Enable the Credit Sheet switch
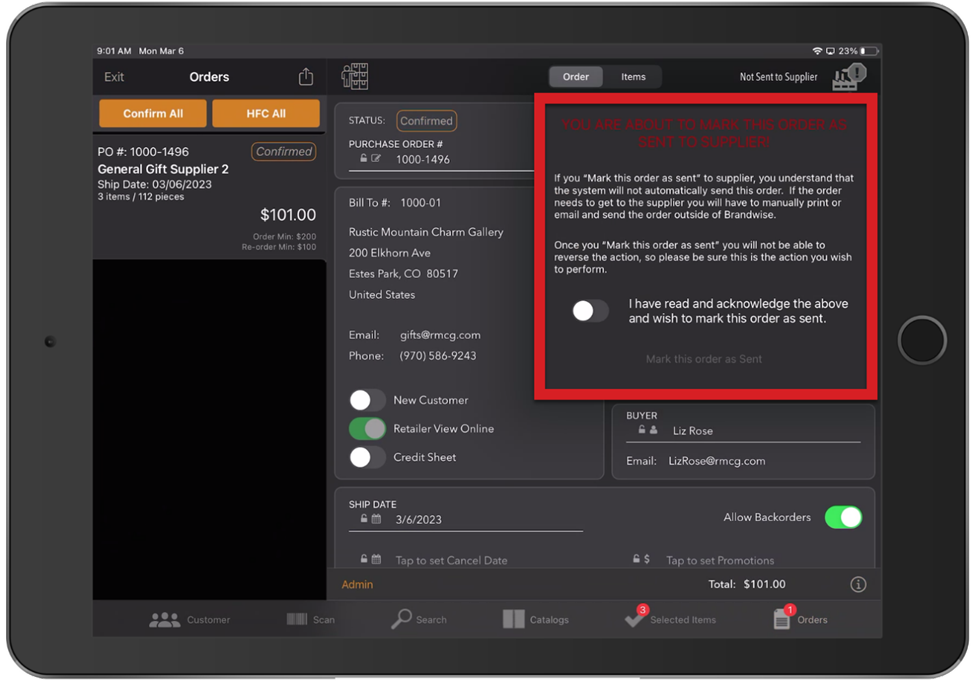Image resolution: width=975 pixels, height=681 pixels. pyautogui.click(x=367, y=457)
